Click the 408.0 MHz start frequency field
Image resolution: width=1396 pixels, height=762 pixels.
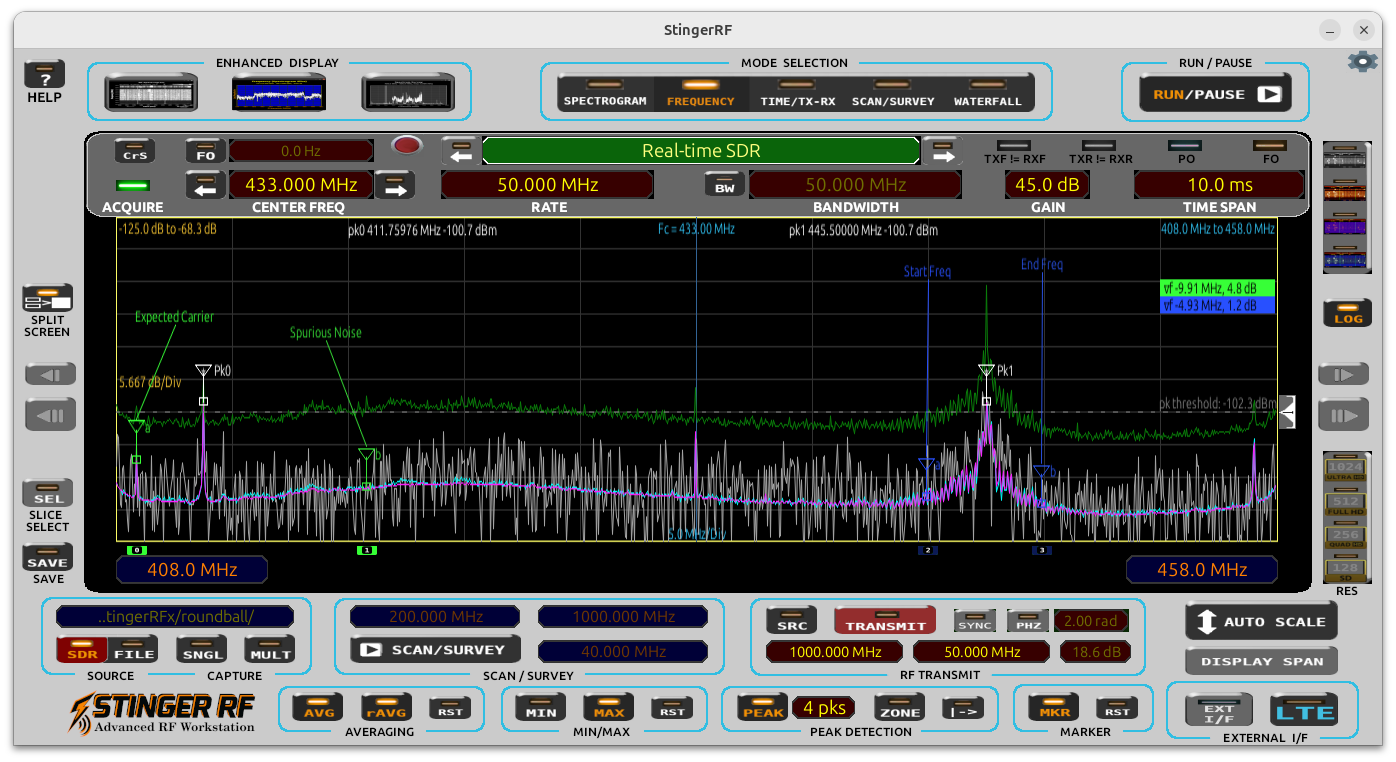point(192,569)
